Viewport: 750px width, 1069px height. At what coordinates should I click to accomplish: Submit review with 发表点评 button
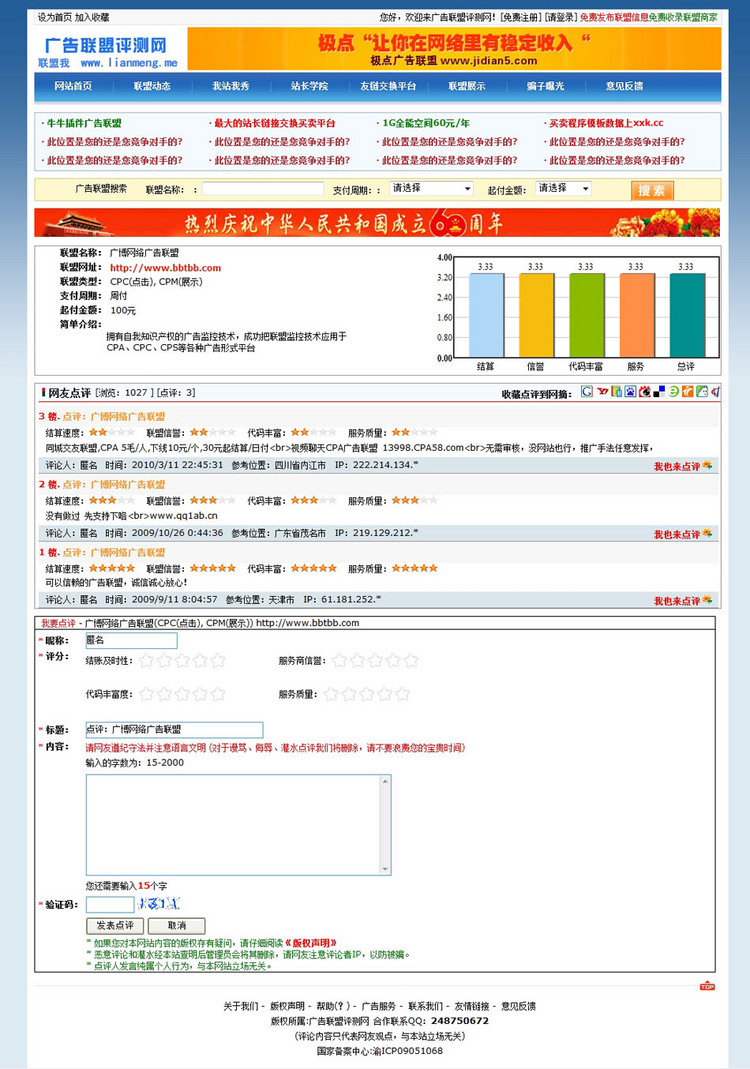115,925
